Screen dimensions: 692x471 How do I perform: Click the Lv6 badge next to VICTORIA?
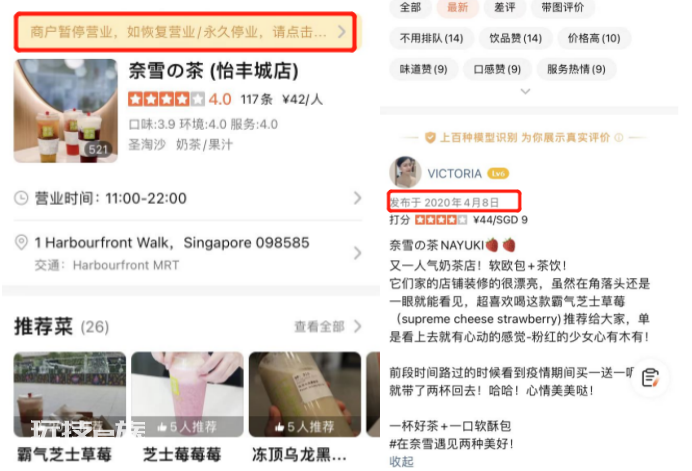pos(498,173)
